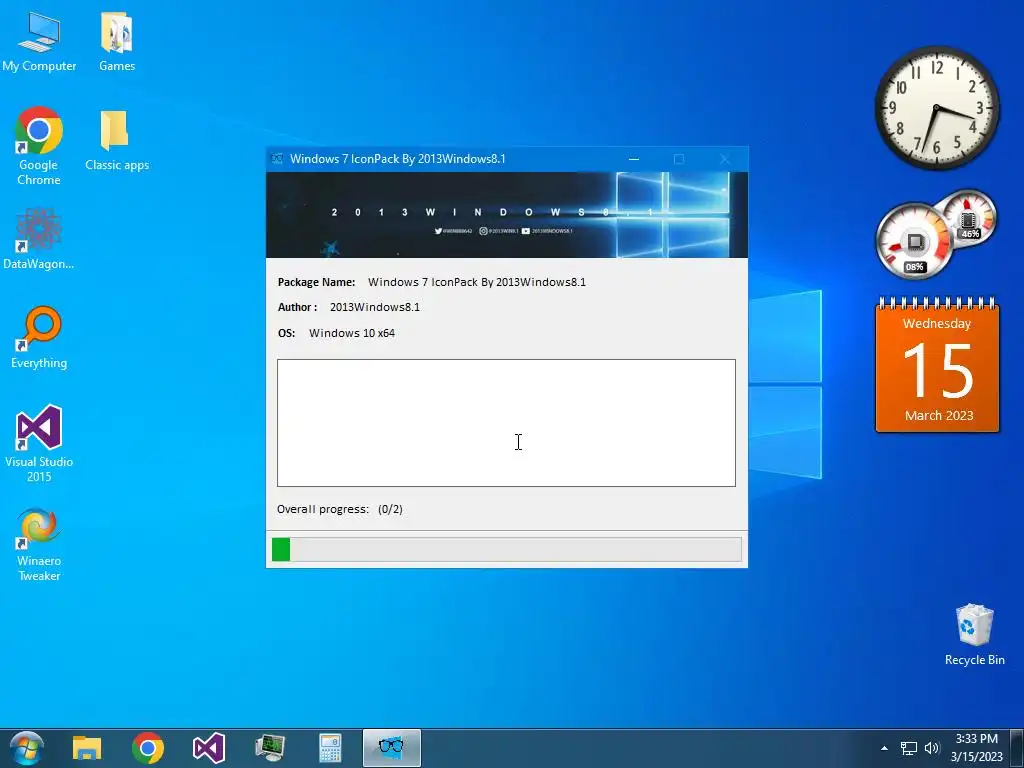The image size is (1024, 768).
Task: Launch Winaero Tweaker from the desktop
Action: pyautogui.click(x=39, y=545)
